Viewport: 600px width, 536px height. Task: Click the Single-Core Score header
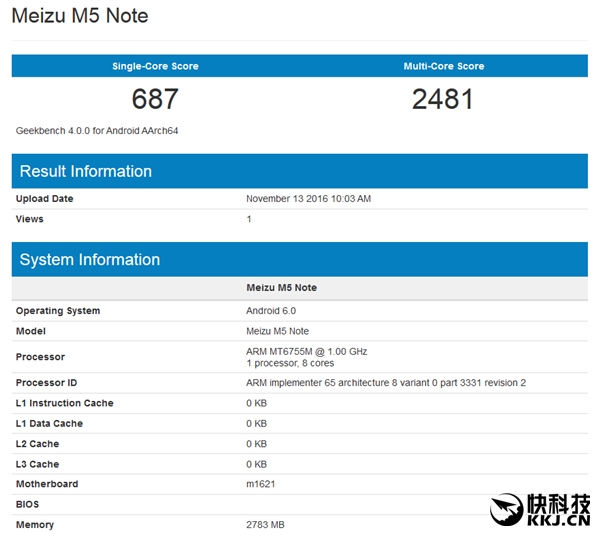pyautogui.click(x=155, y=66)
